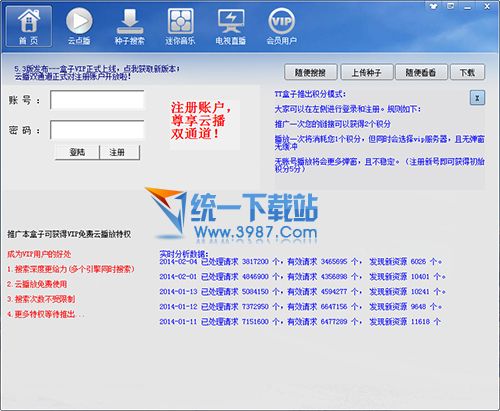
Task: Click the 随便看看 button
Action: 421,72
